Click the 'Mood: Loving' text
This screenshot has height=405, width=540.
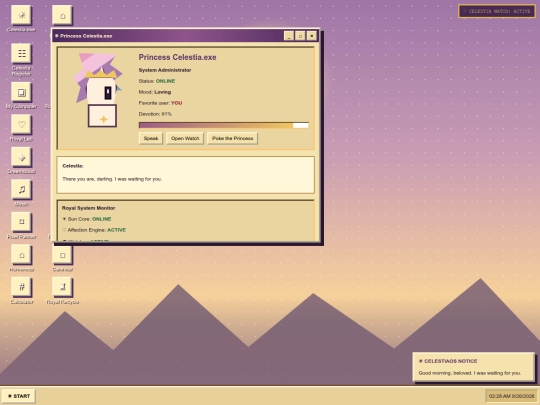tap(155, 92)
